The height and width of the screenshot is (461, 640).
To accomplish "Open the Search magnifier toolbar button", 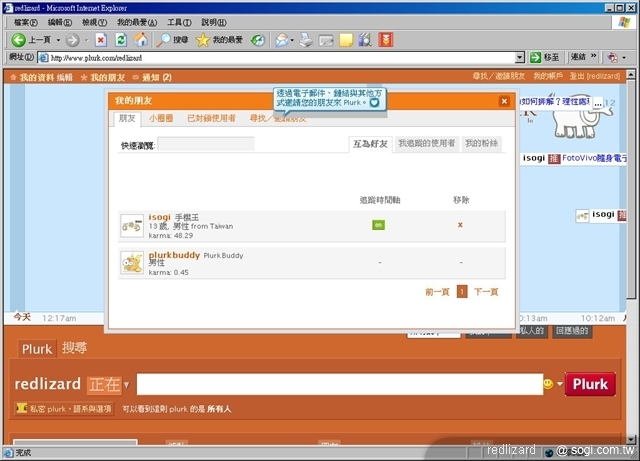I will [173, 40].
